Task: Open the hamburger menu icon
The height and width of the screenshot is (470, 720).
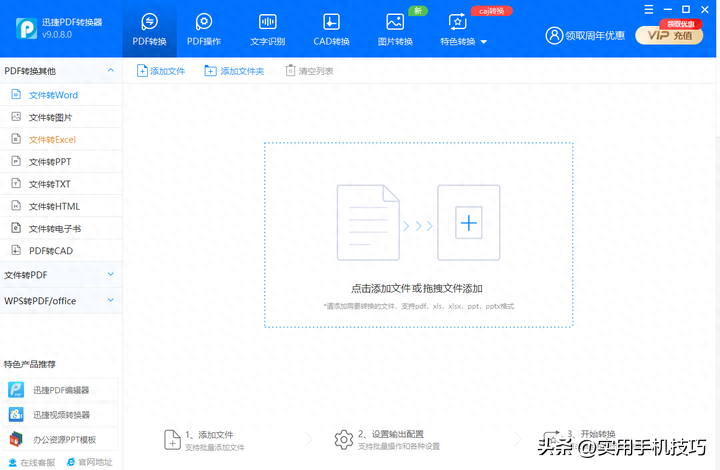Action: click(648, 9)
